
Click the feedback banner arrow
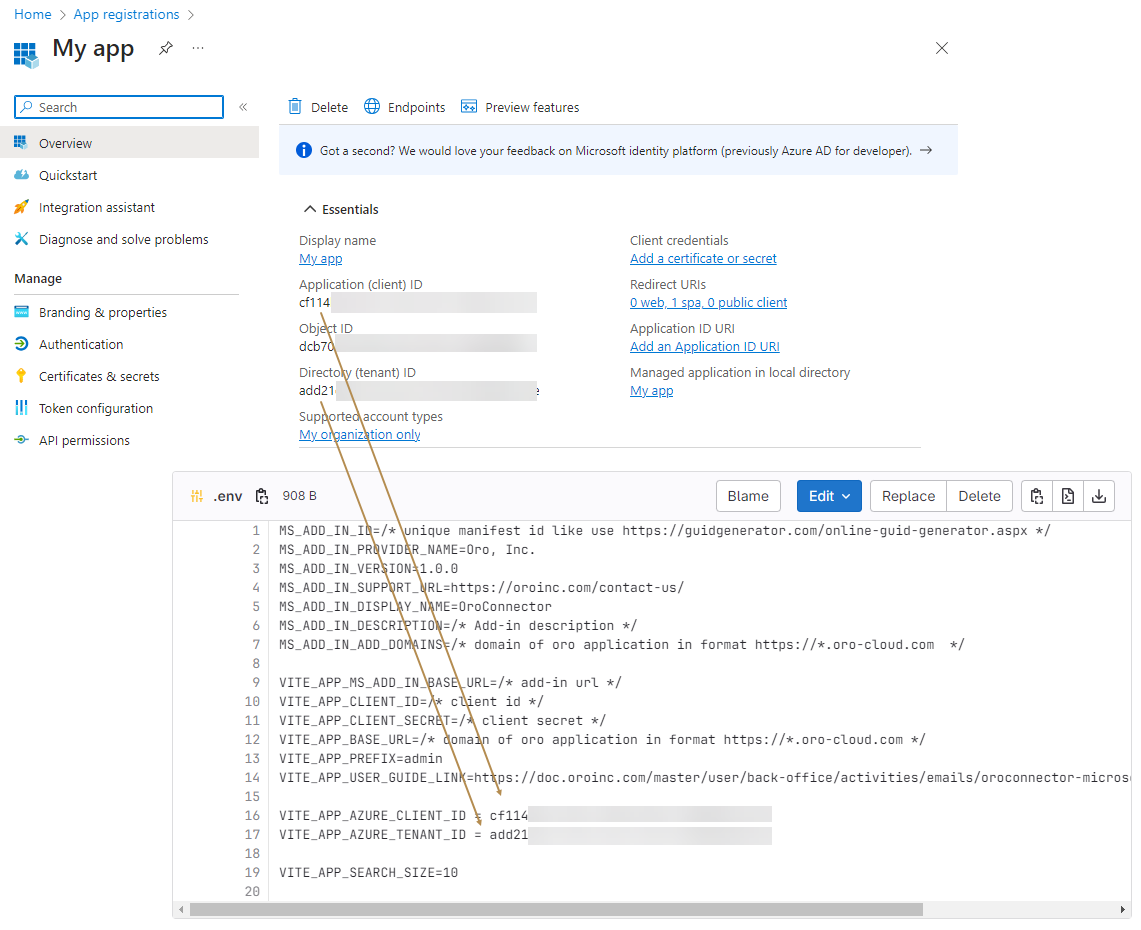tap(926, 151)
